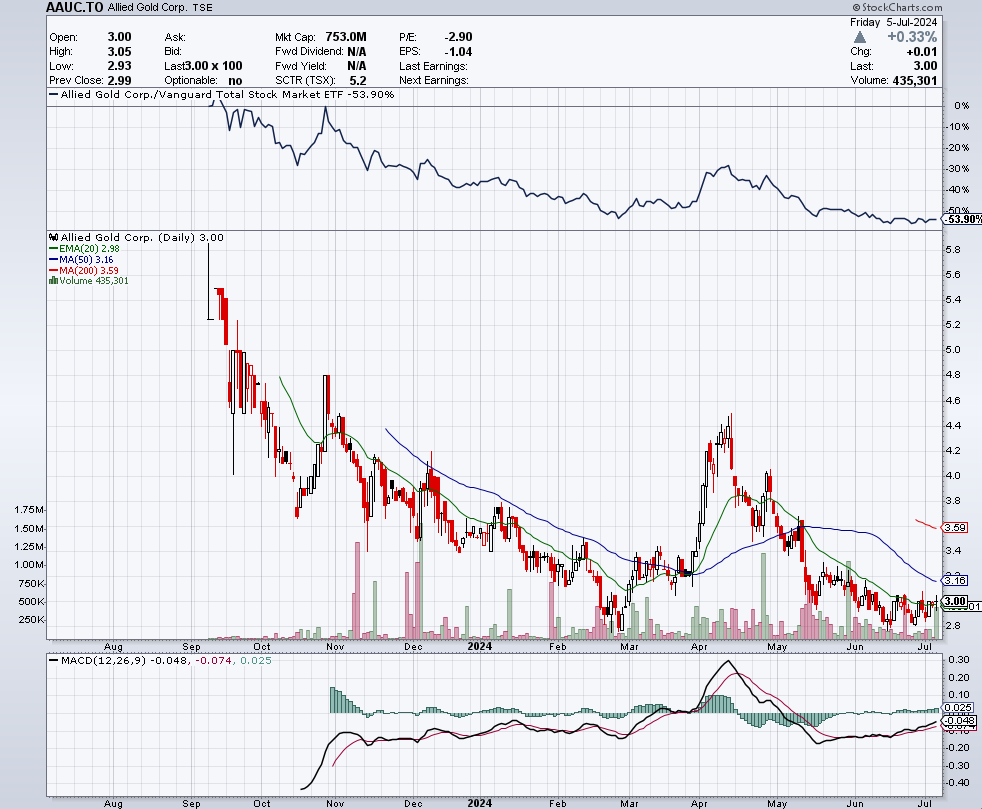The height and width of the screenshot is (809, 982).
Task: Click the Optionable 'no' value
Action: pos(235,81)
